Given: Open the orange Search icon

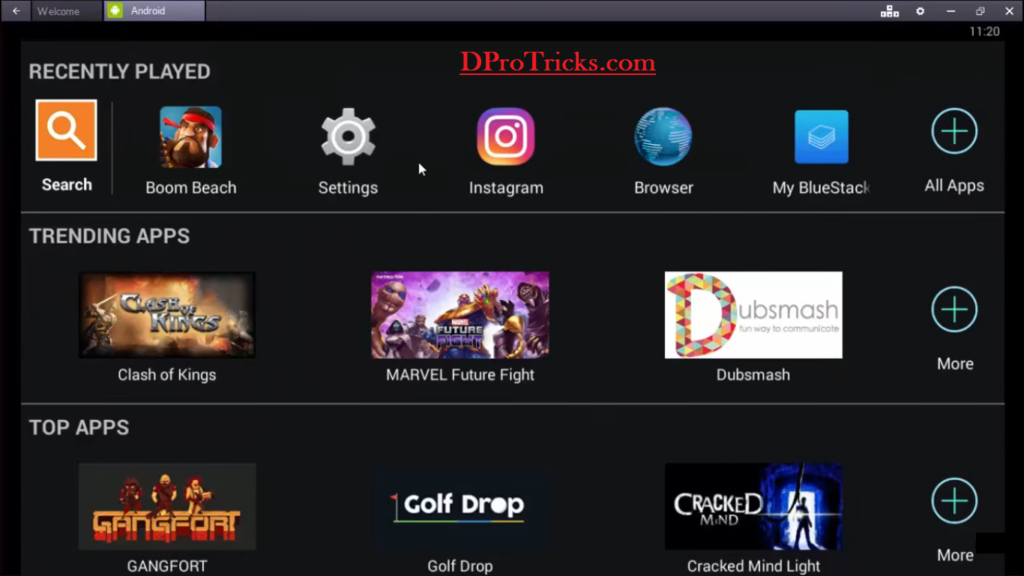Looking at the screenshot, I should pyautogui.click(x=66, y=130).
